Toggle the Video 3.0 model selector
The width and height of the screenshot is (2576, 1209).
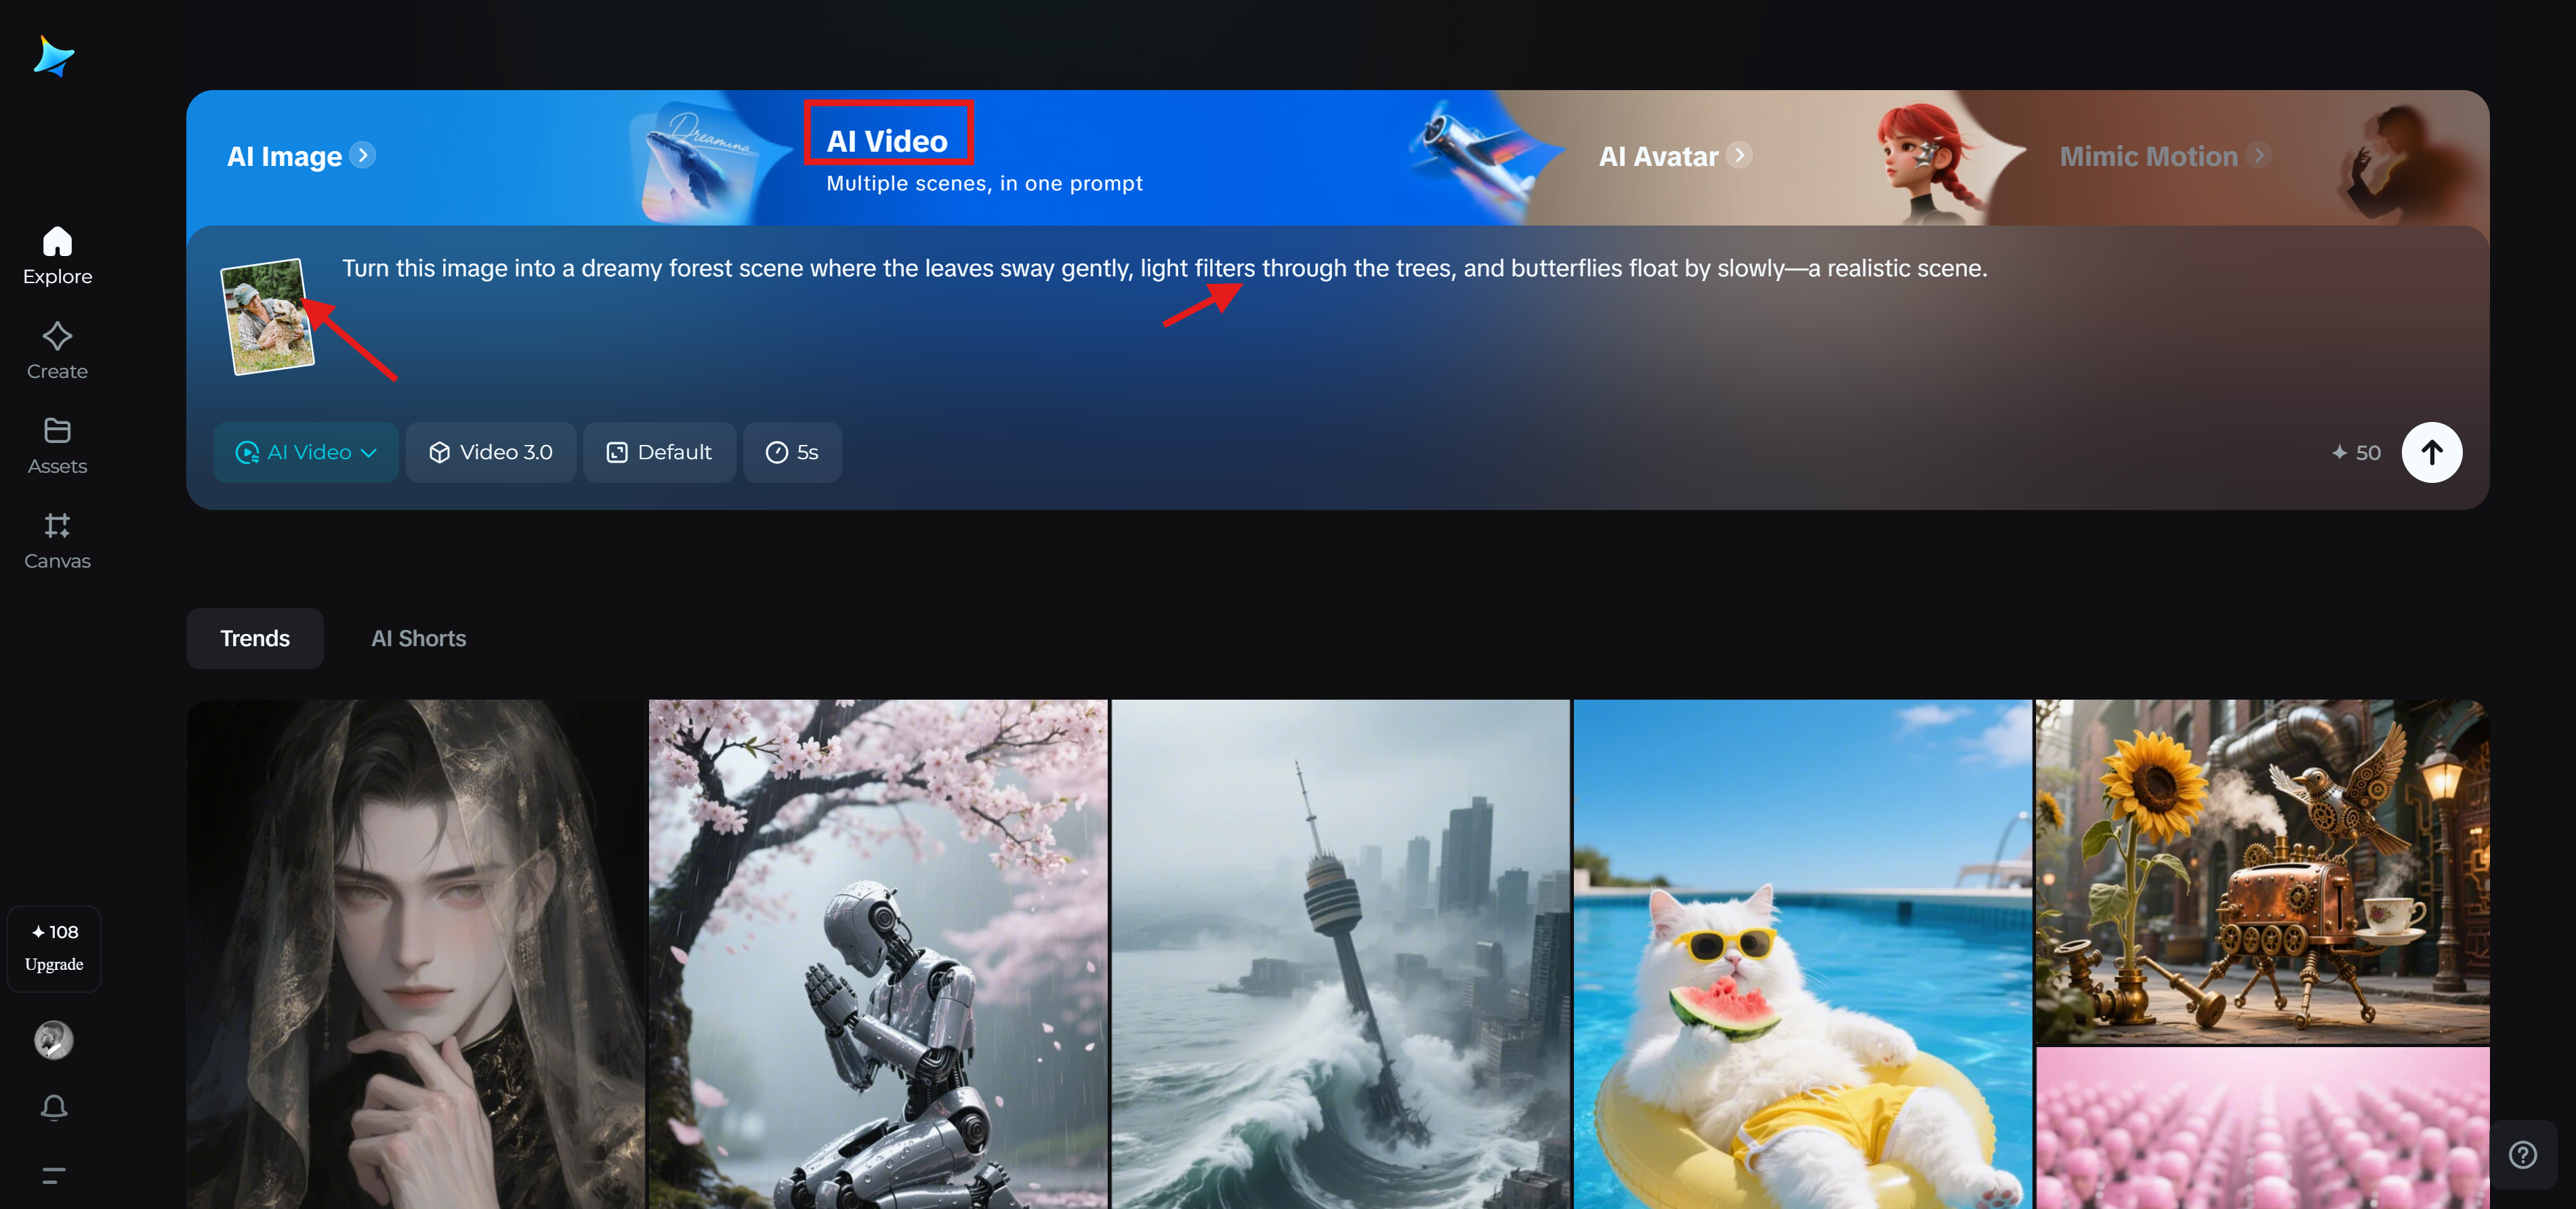click(x=491, y=452)
